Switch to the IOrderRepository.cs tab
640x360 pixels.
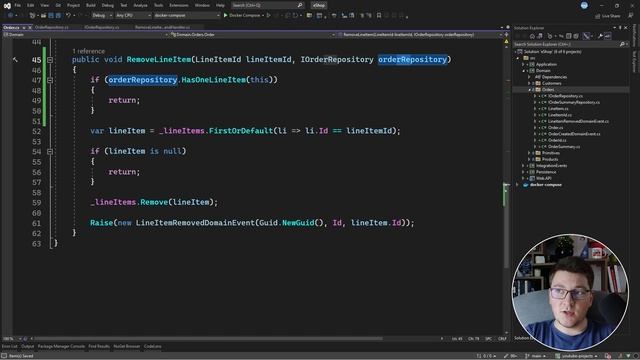(102, 27)
